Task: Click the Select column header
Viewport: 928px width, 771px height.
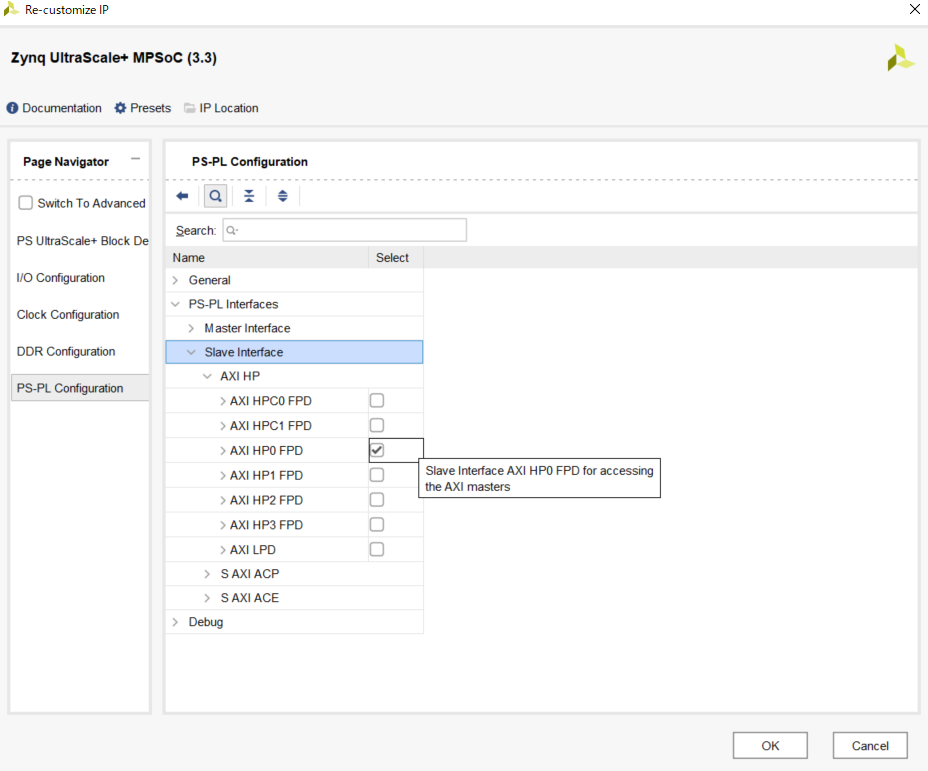Action: [395, 257]
